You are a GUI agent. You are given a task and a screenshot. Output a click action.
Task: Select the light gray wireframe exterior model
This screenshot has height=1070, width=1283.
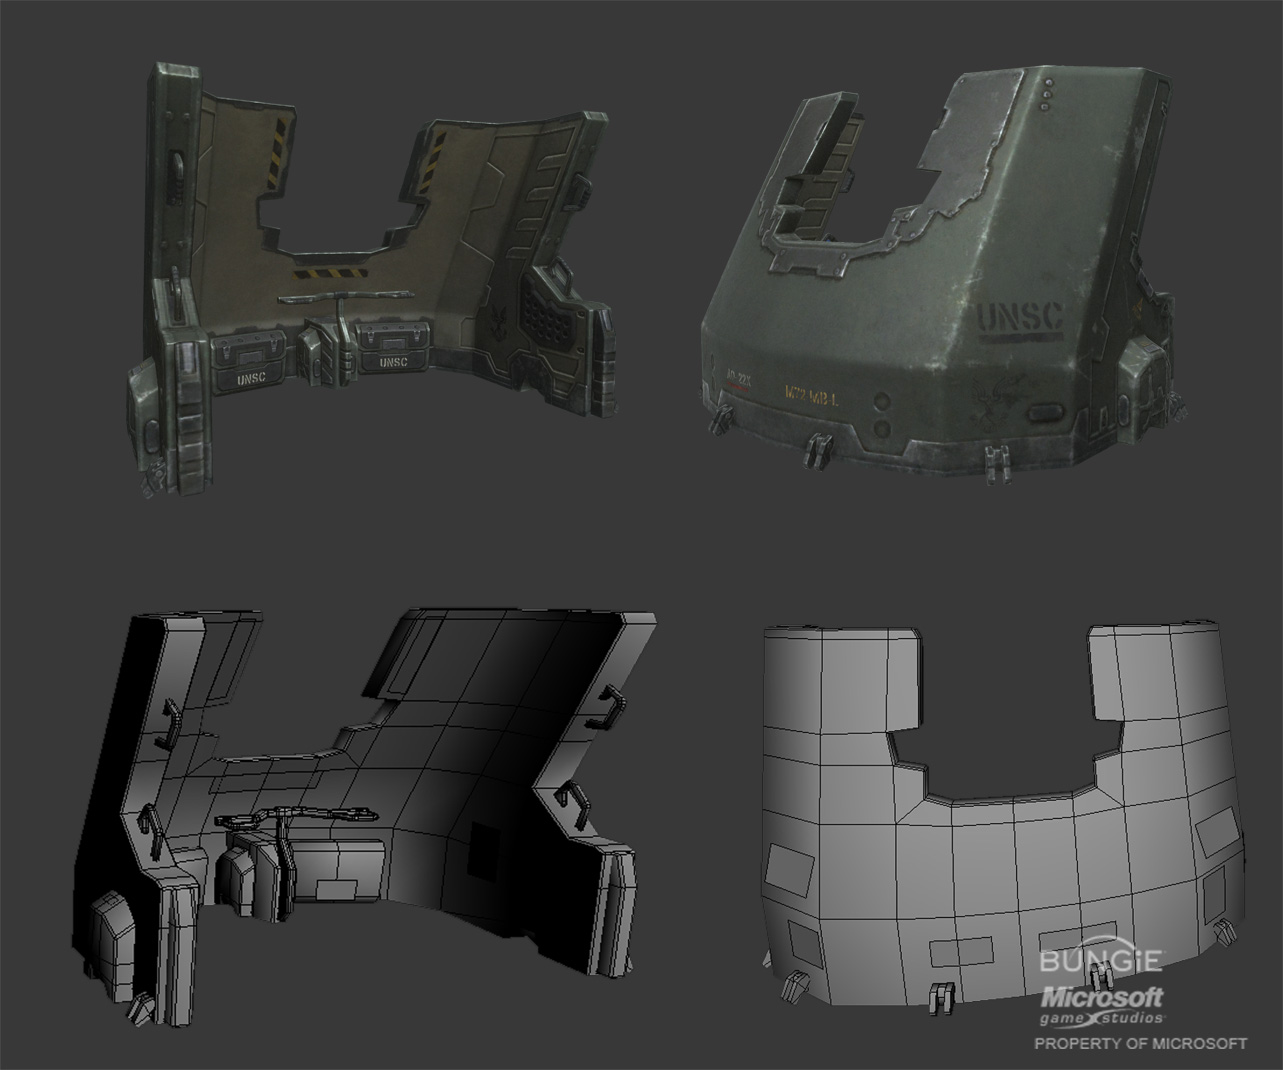[x=1000, y=820]
